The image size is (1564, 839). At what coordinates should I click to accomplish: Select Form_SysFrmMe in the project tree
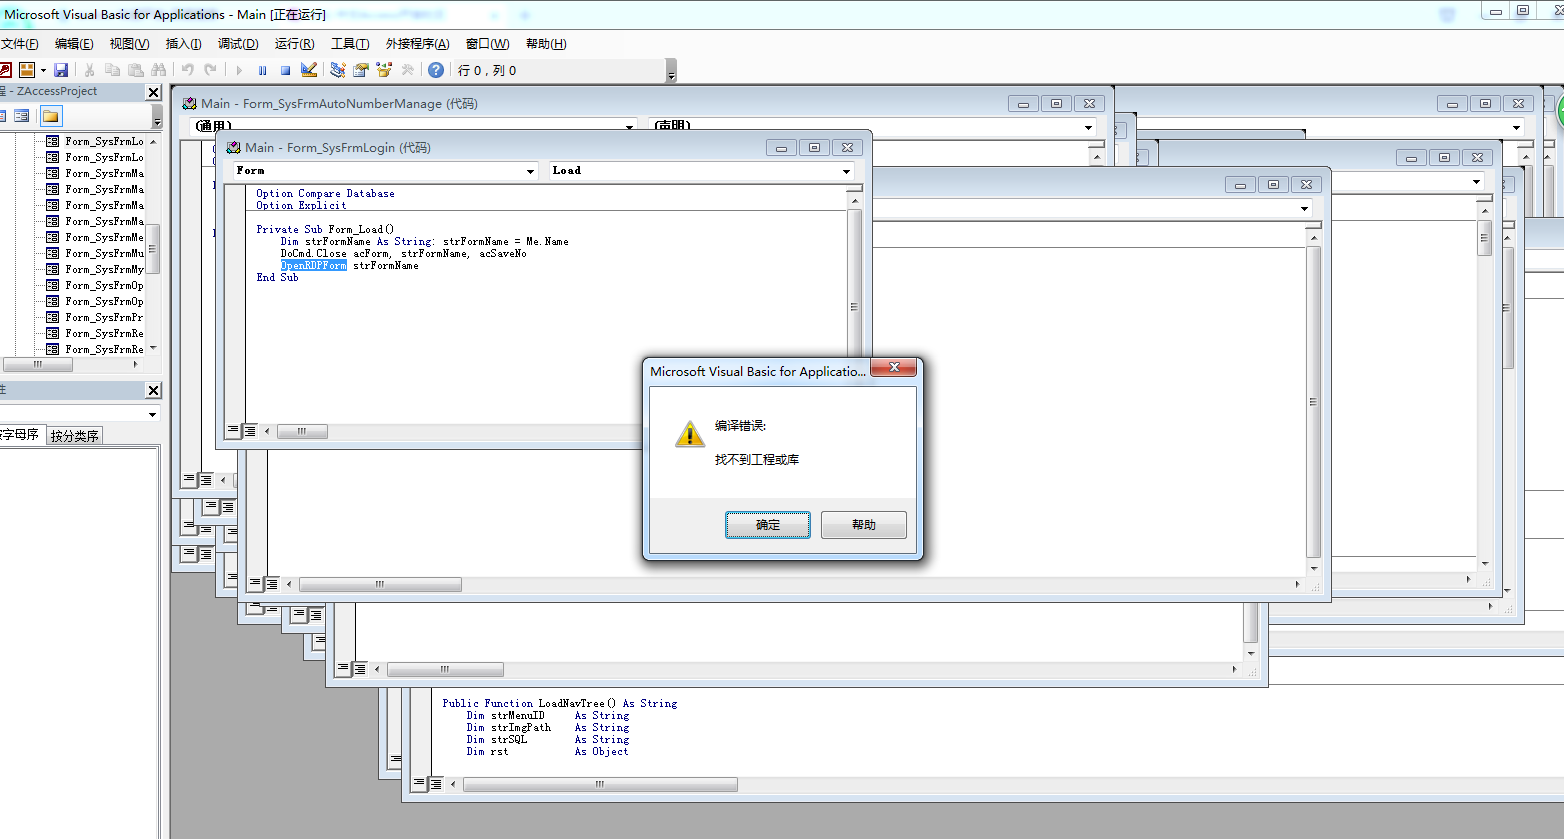click(104, 237)
